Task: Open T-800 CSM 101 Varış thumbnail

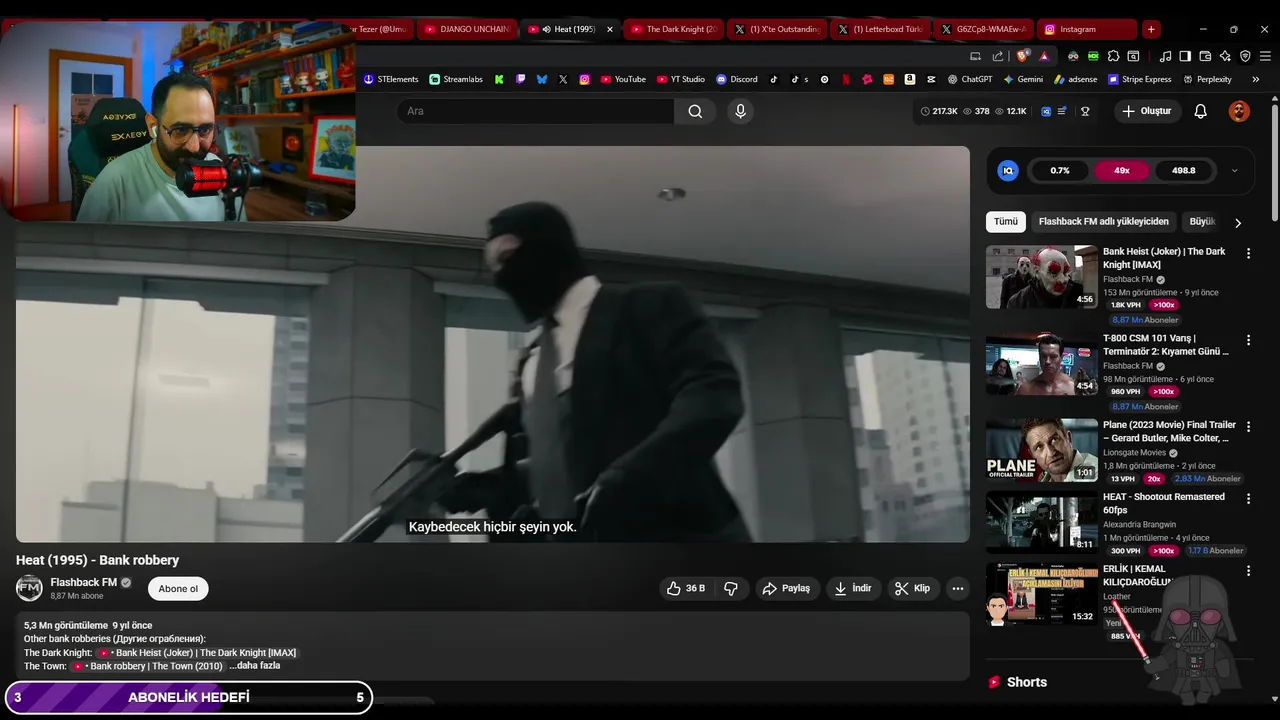Action: tap(1042, 364)
